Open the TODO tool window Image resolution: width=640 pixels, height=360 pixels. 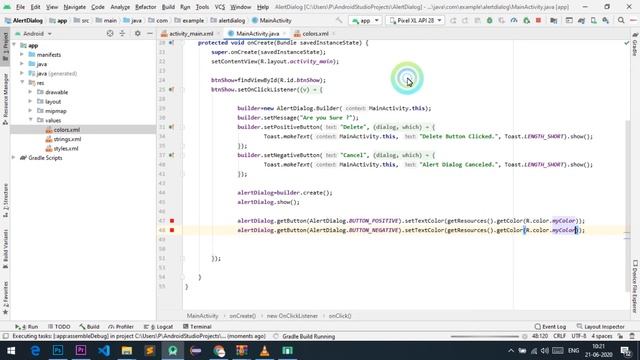click(x=59, y=327)
